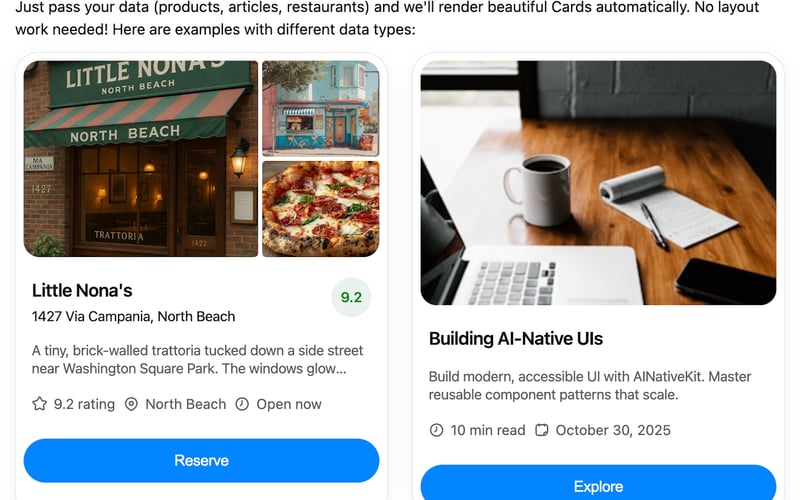Click the Open now status label
Screen dimensions: 800x500
(289, 404)
